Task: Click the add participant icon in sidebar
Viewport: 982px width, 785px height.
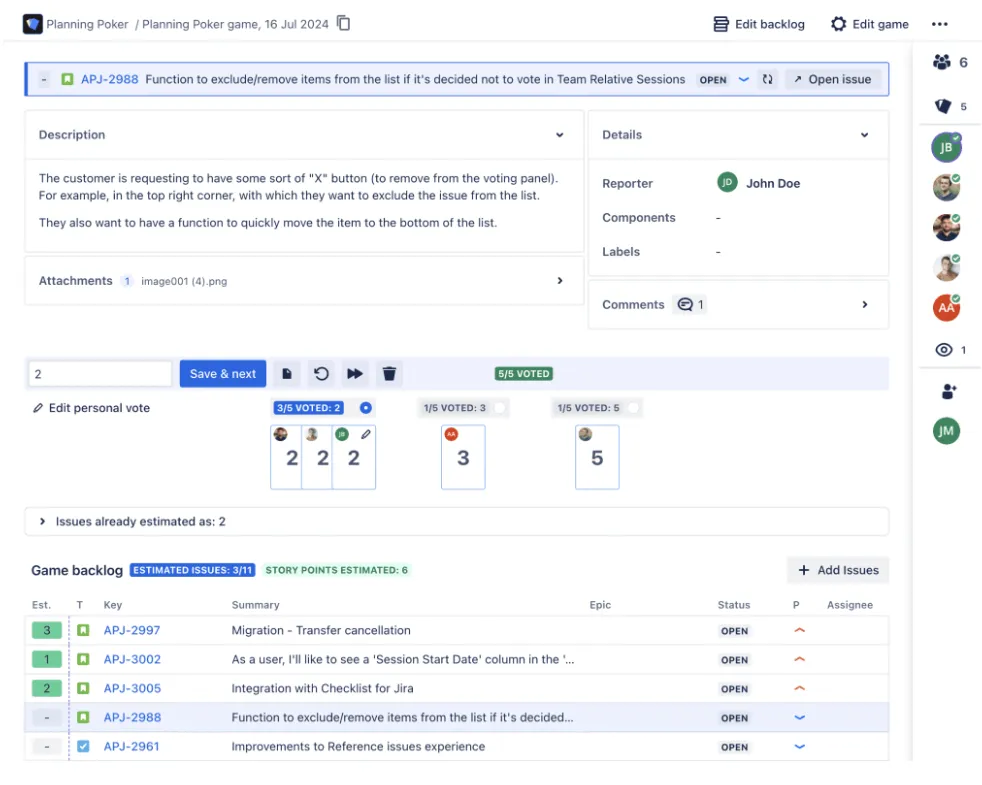Action: (948, 392)
